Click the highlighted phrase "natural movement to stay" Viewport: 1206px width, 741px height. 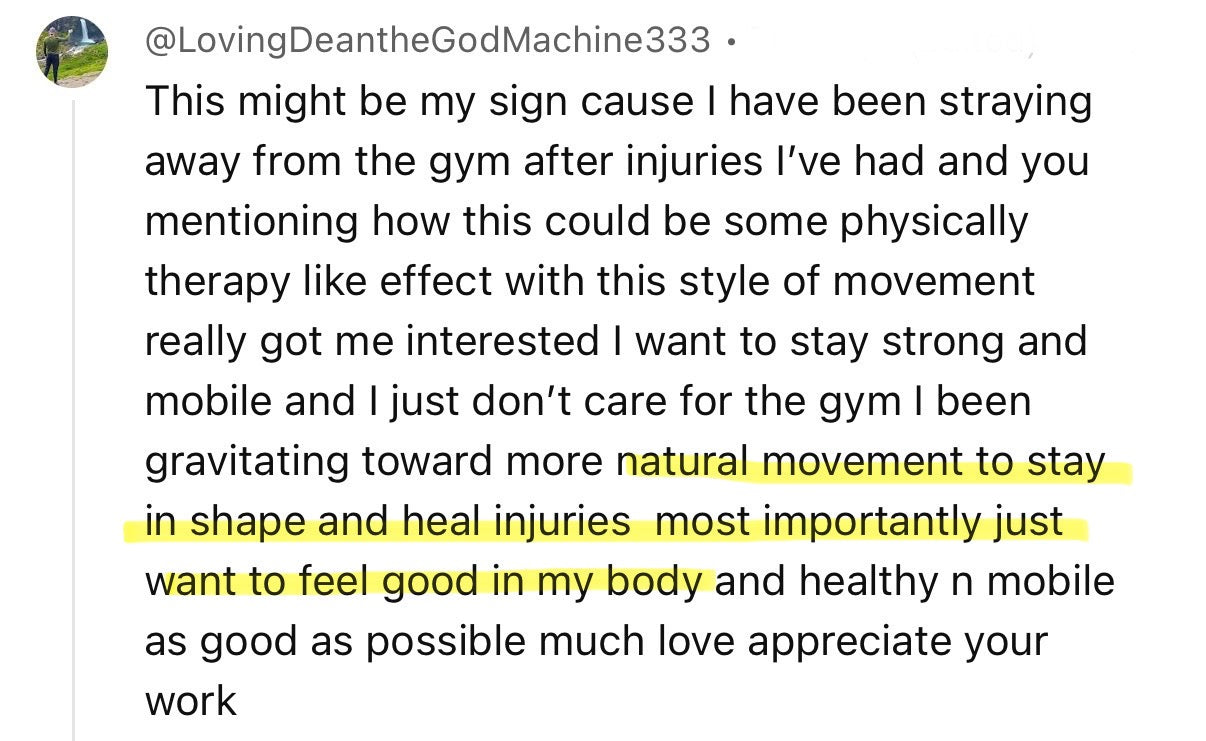[866, 461]
